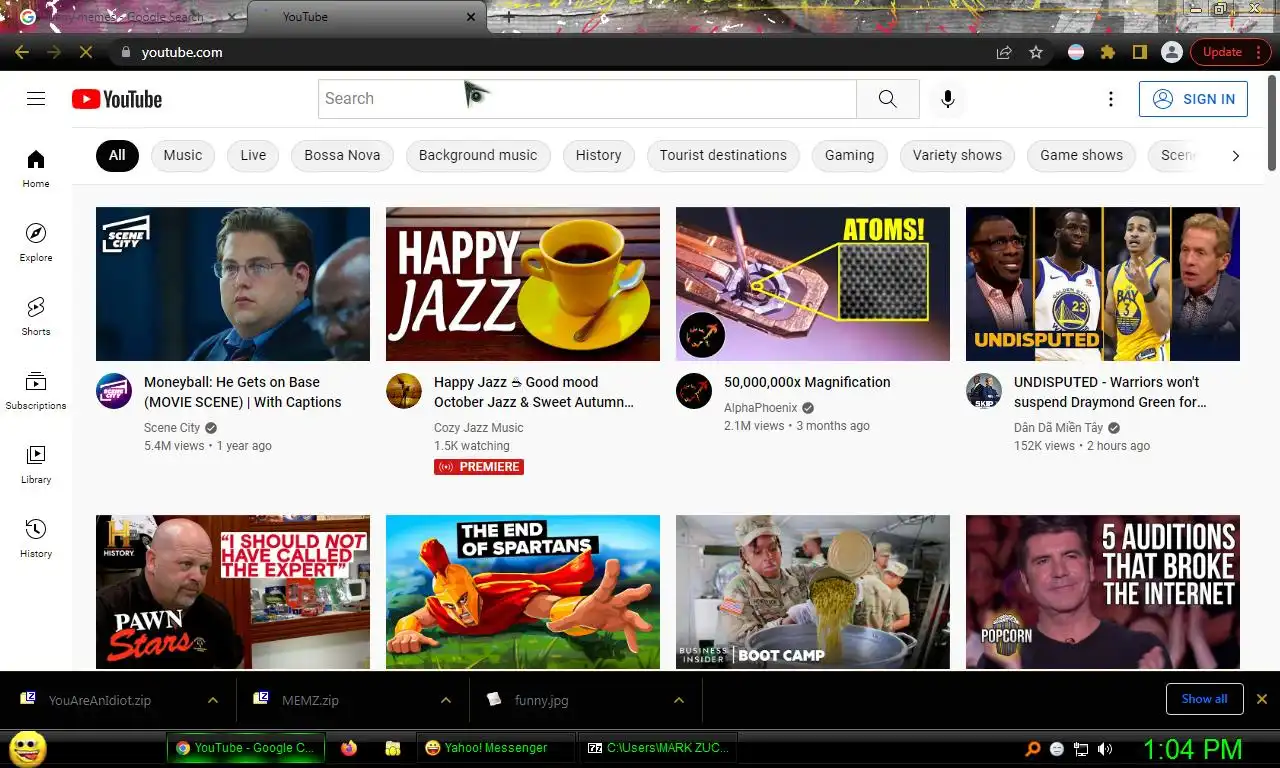This screenshot has height=768, width=1280.
Task: Select the Live filter chip
Action: tap(253, 155)
